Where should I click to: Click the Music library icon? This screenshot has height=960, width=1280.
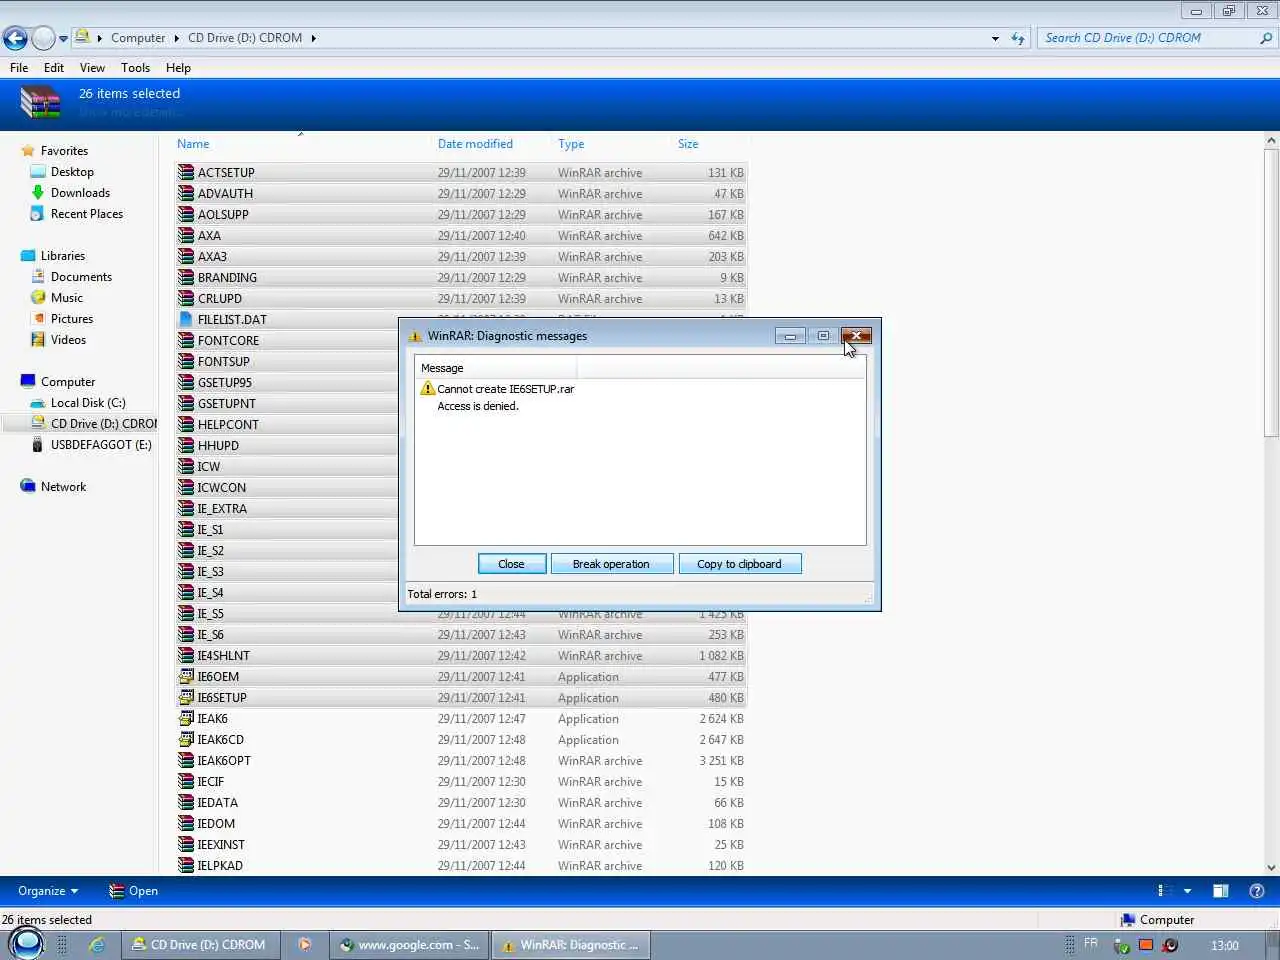(38, 297)
